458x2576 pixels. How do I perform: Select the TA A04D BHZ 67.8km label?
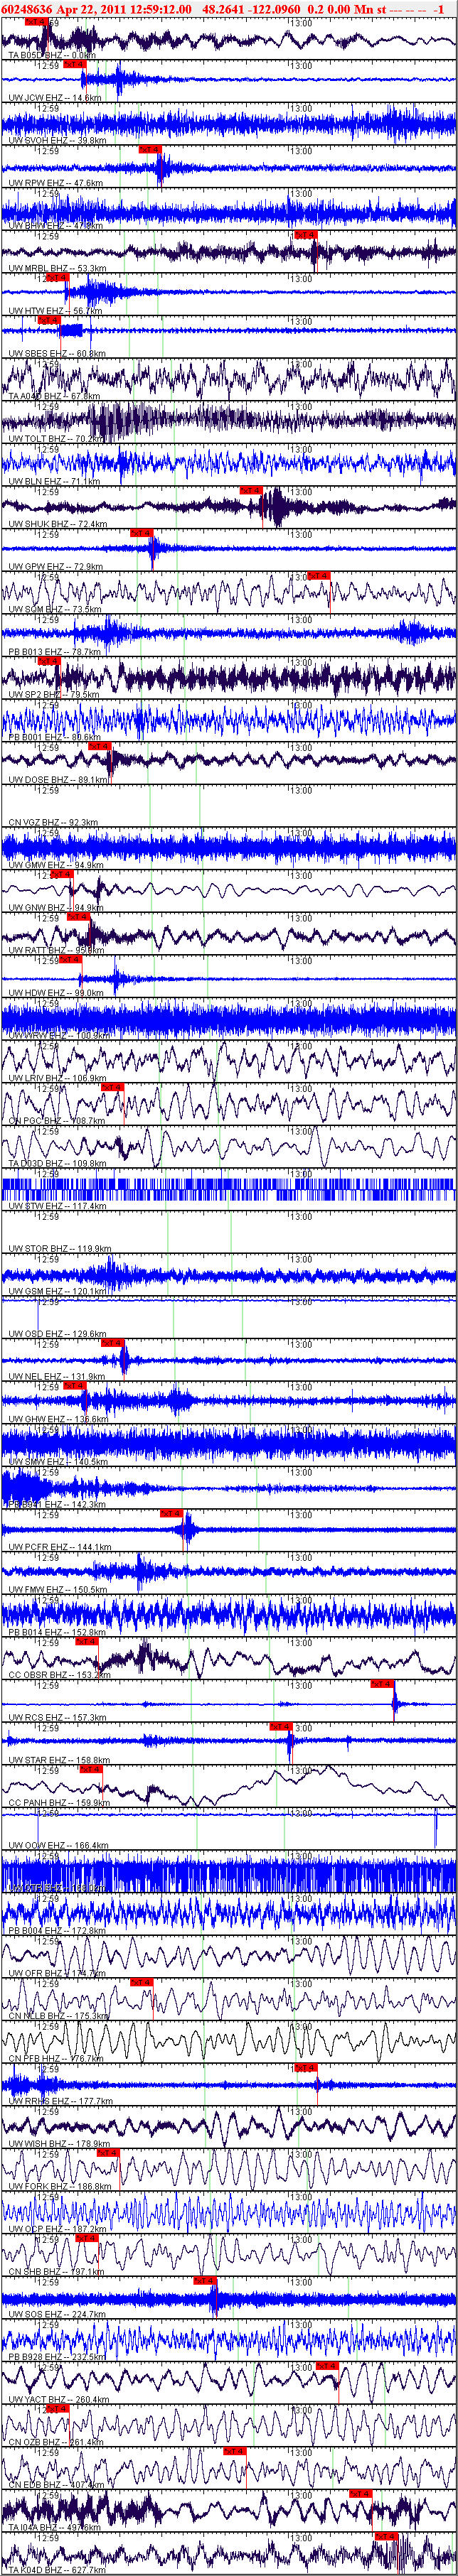click(56, 396)
